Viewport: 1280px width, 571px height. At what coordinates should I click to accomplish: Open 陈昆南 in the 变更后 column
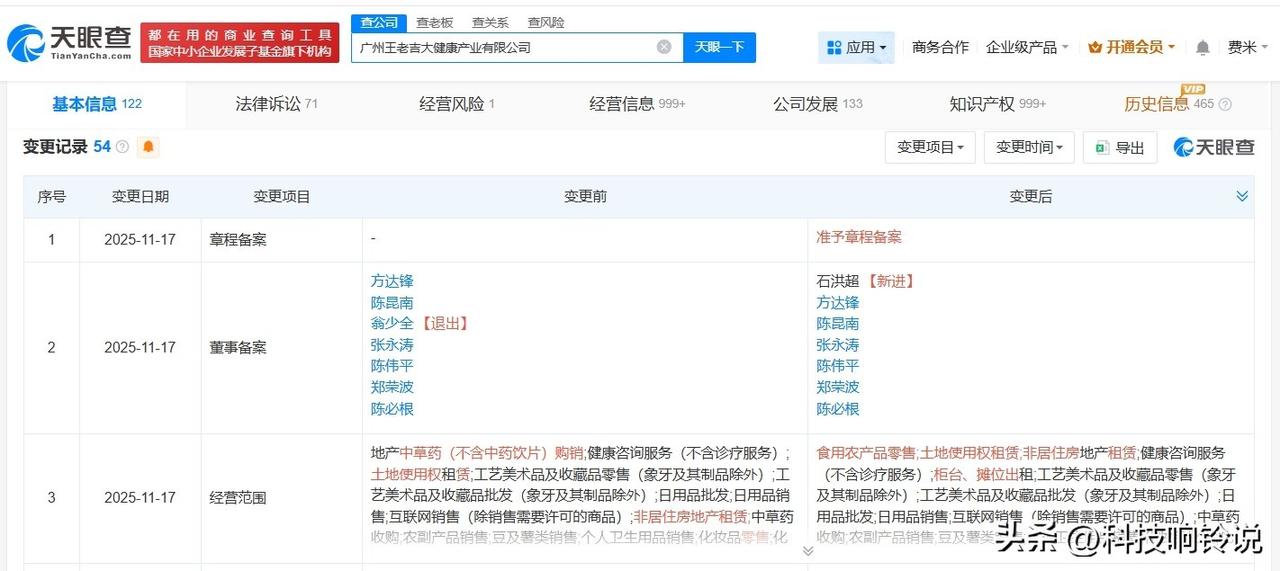tap(838, 323)
